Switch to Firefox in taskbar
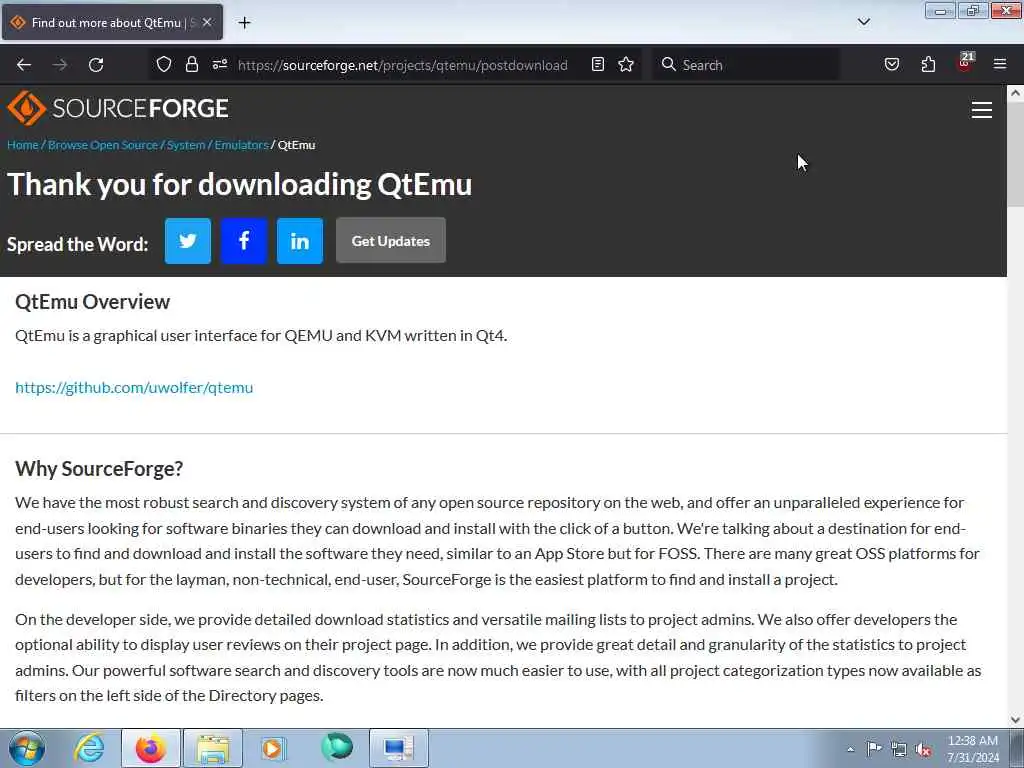This screenshot has width=1024, height=768. point(150,748)
